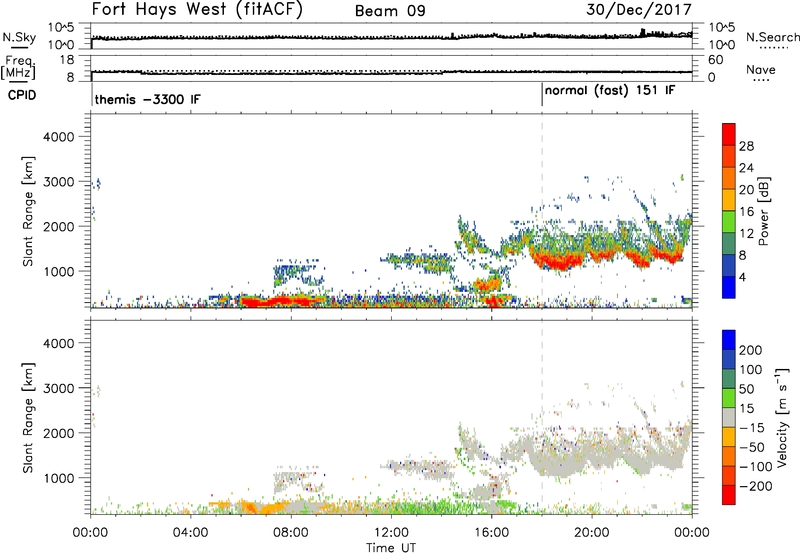This screenshot has width=800, height=554.
Task: Select the 'Beam 09' header text
Action: [390, 11]
